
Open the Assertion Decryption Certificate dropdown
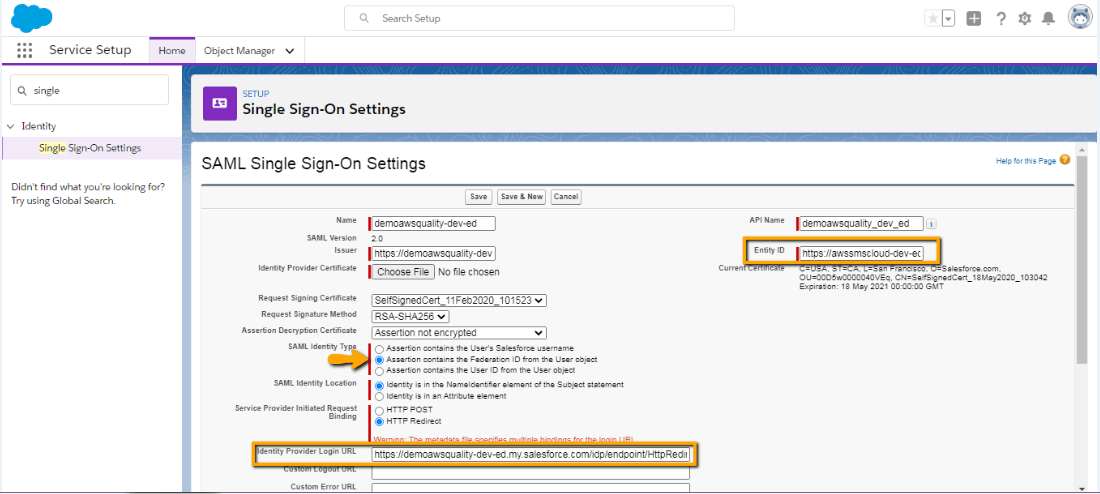(x=459, y=333)
